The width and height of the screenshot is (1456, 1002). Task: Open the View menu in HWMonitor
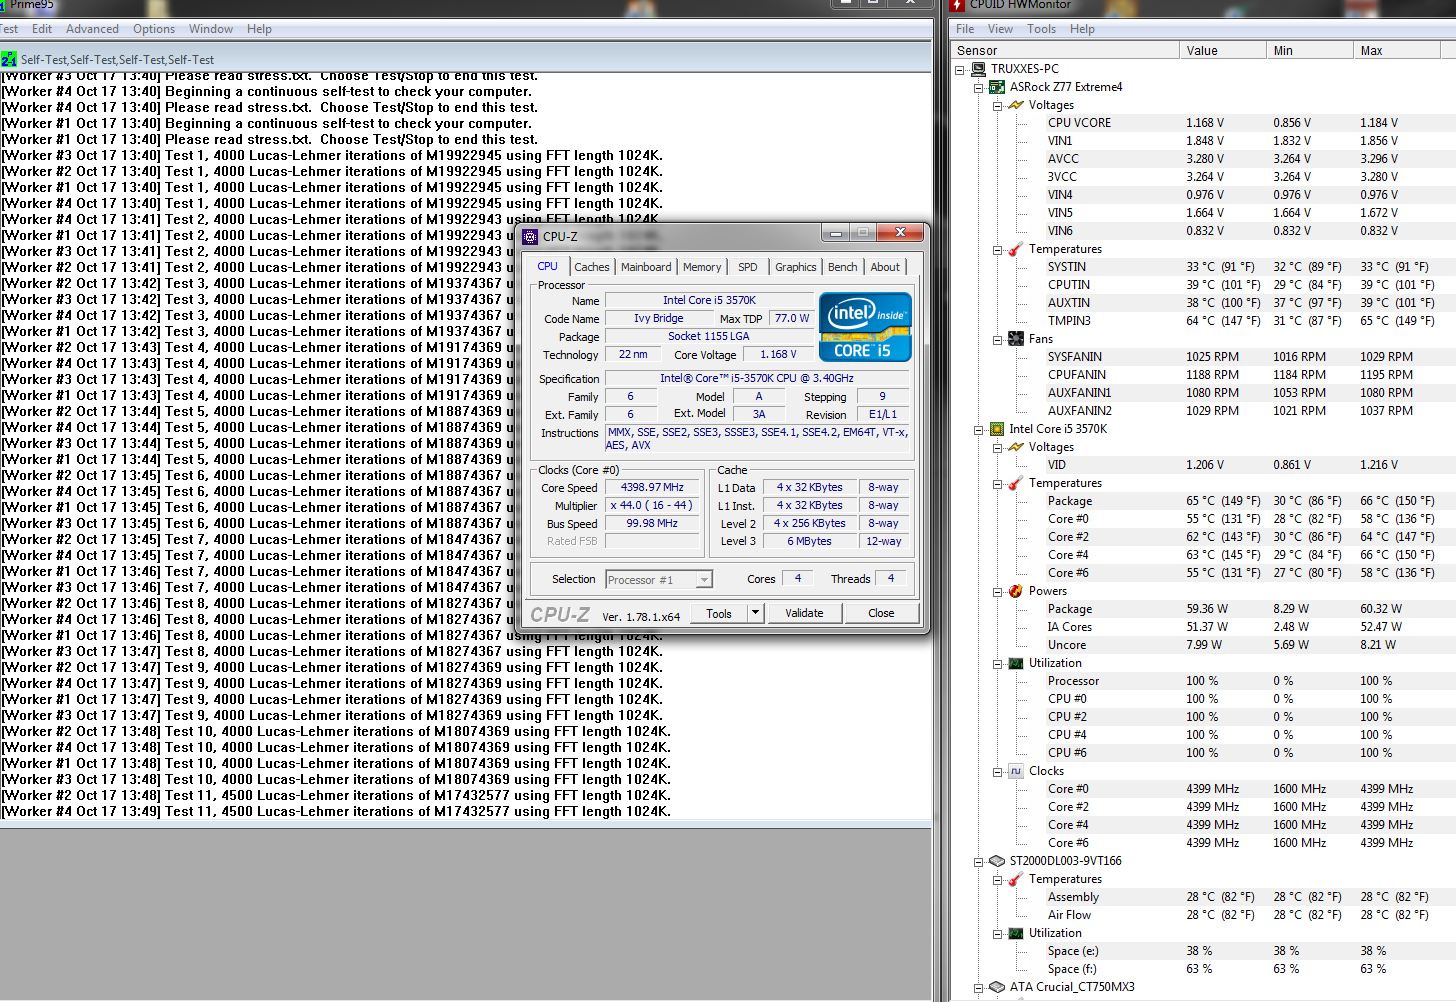click(x=1000, y=29)
